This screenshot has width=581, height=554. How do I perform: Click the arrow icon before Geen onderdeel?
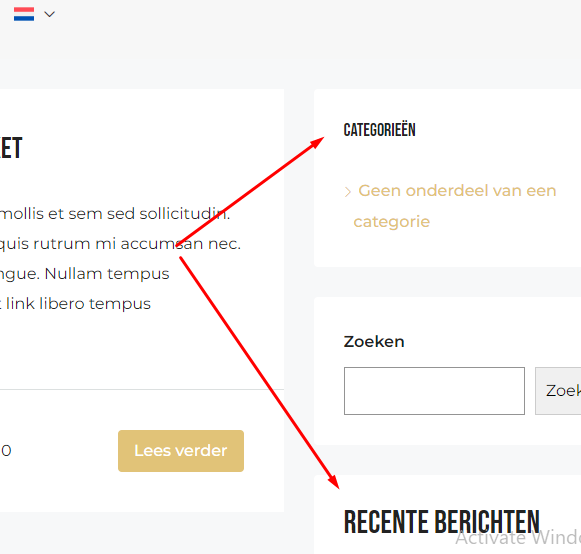(x=348, y=192)
